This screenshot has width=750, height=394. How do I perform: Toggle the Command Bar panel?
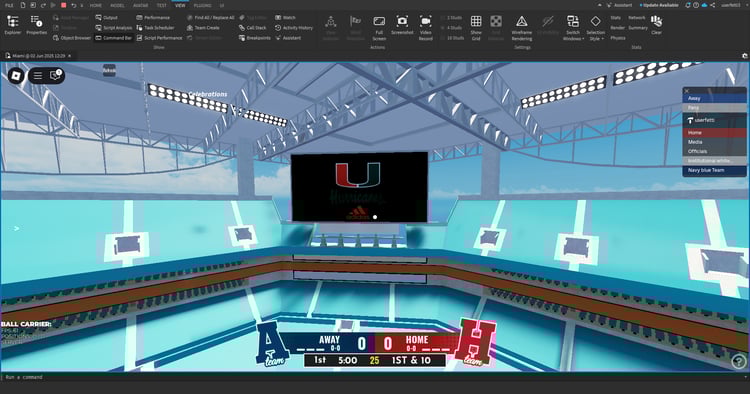pos(113,38)
